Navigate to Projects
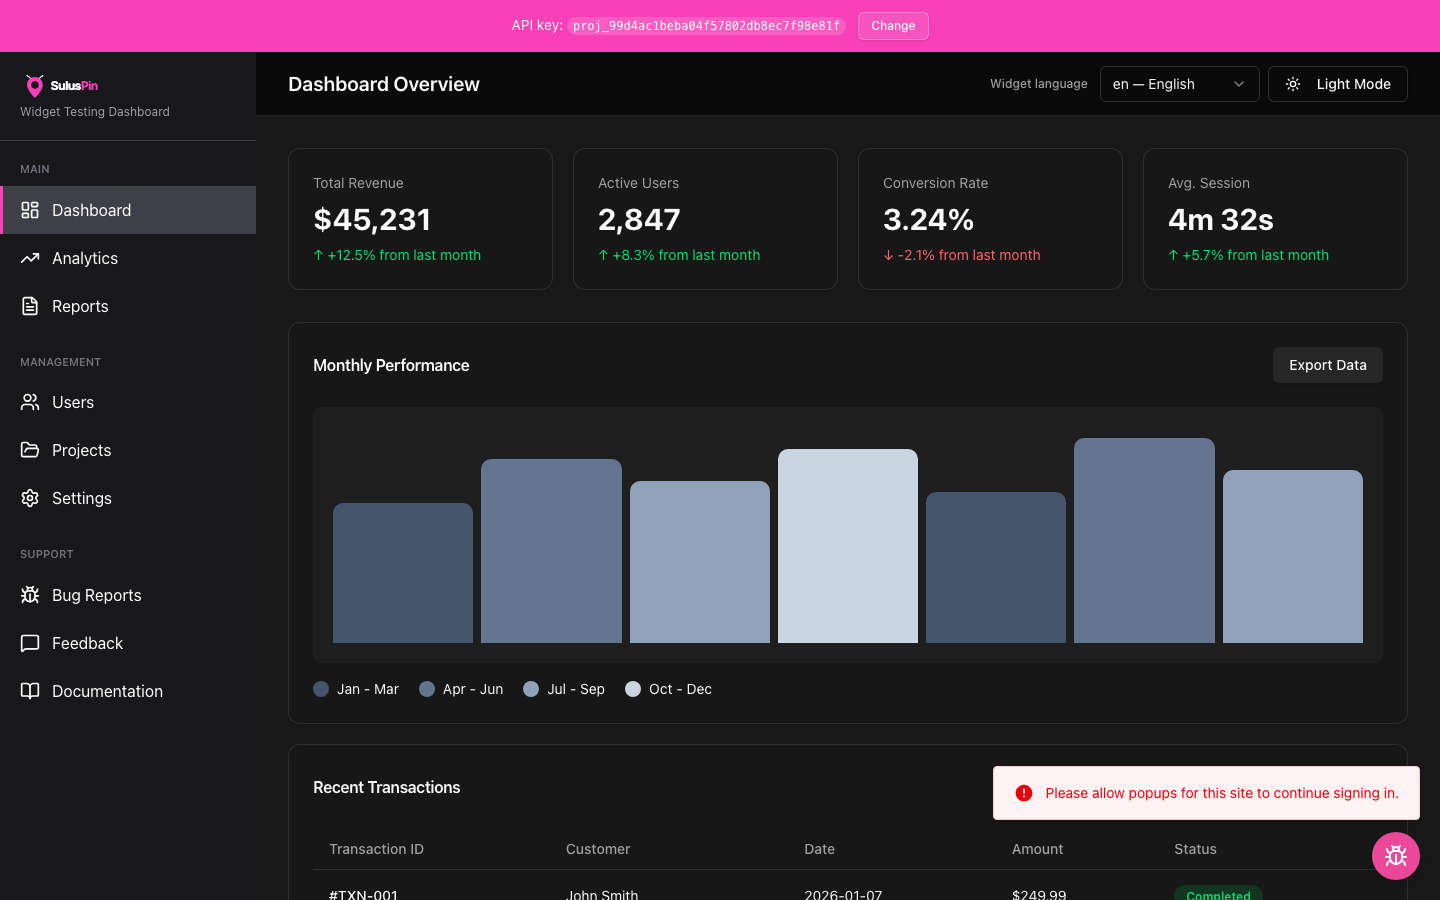 (x=128, y=450)
